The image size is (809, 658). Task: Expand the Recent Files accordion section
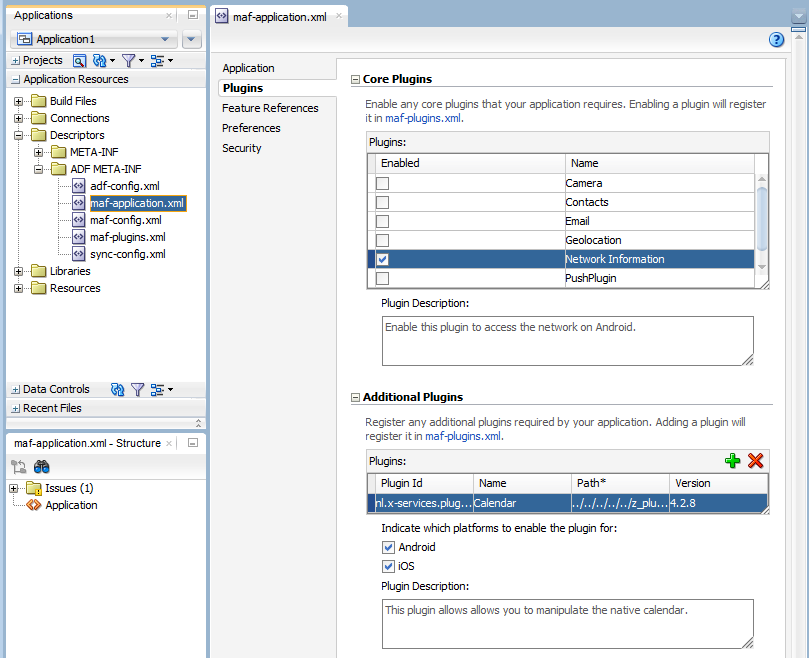point(15,408)
